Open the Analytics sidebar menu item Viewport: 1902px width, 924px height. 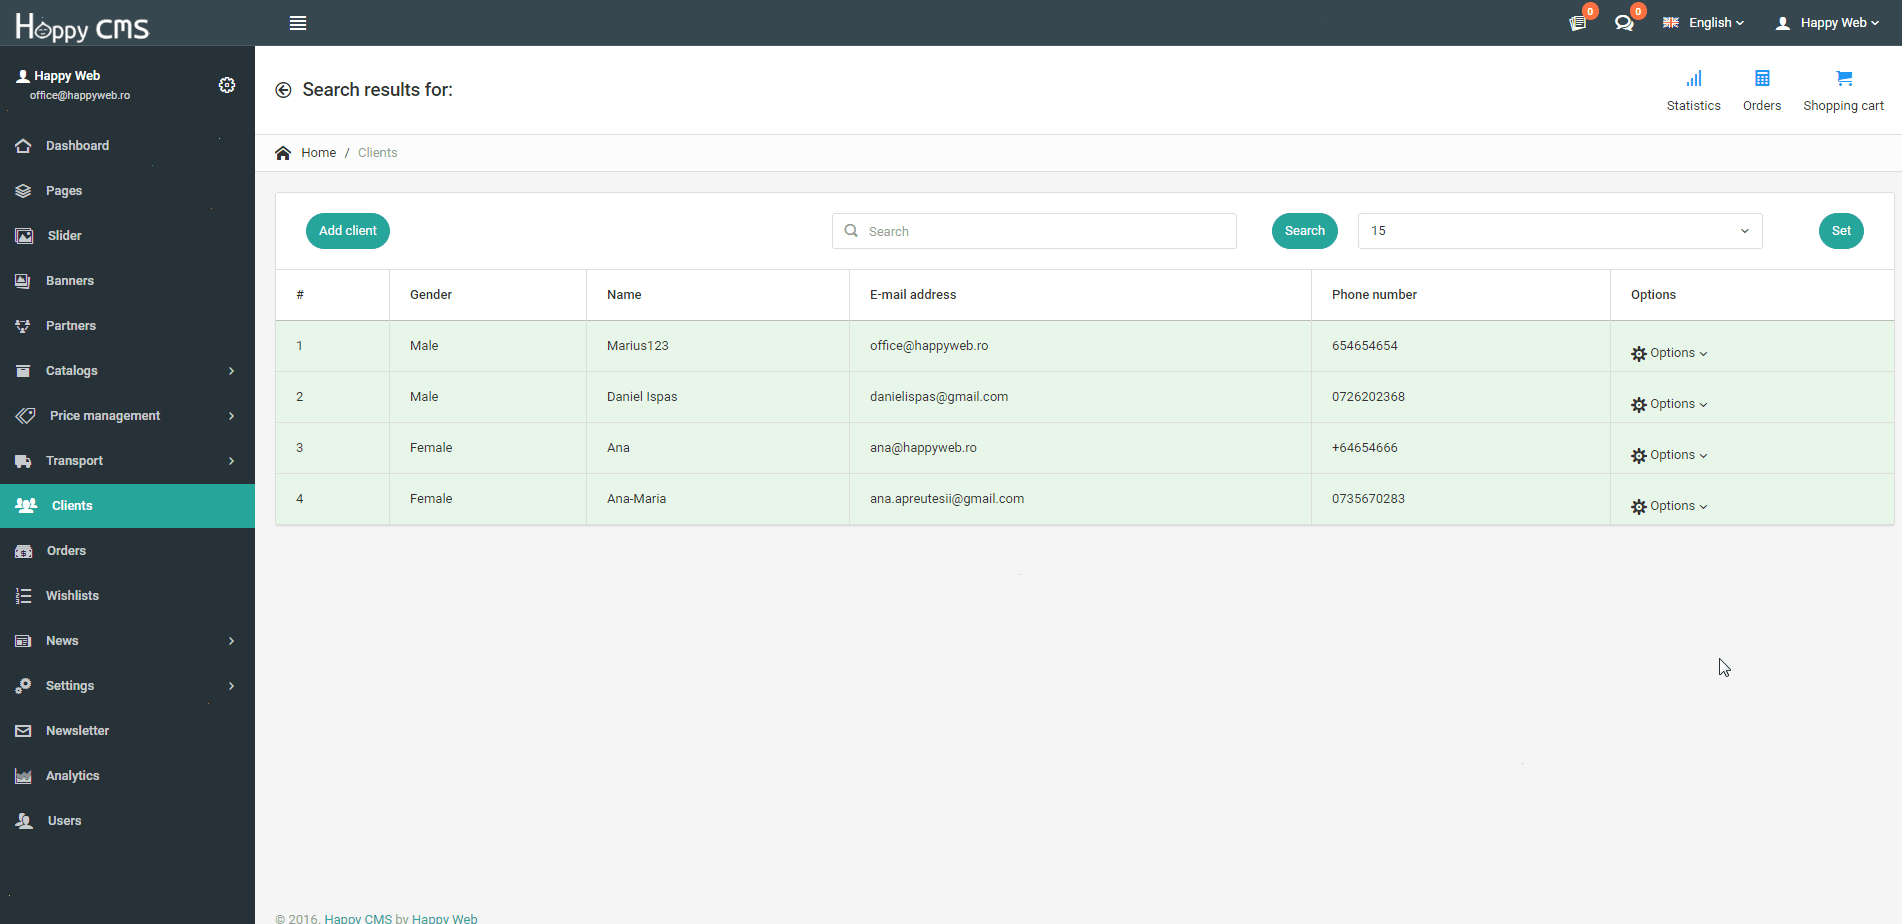pyautogui.click(x=127, y=776)
